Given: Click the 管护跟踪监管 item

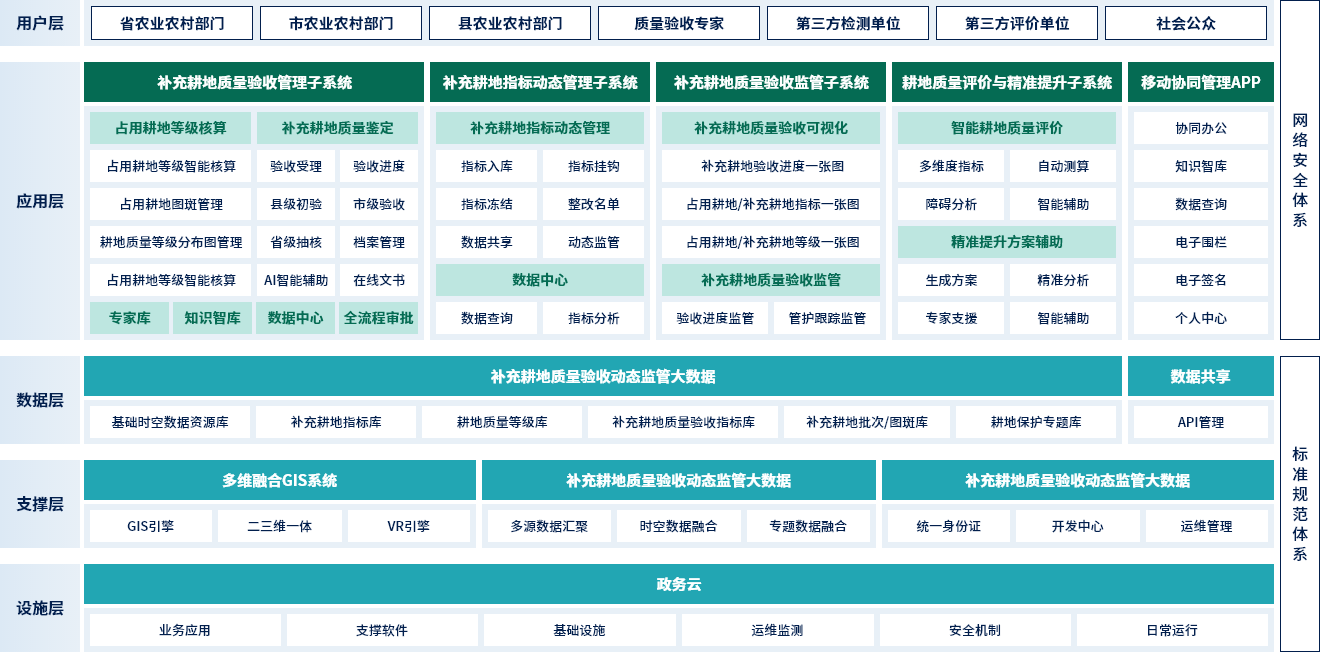Looking at the screenshot, I should coord(827,319).
